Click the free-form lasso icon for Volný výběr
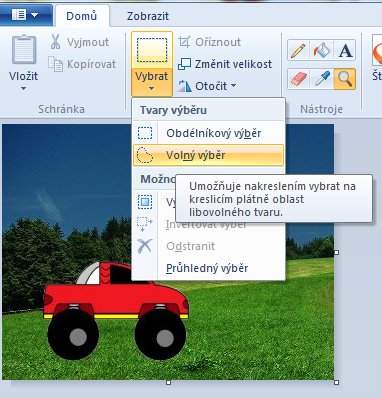 pyautogui.click(x=145, y=155)
